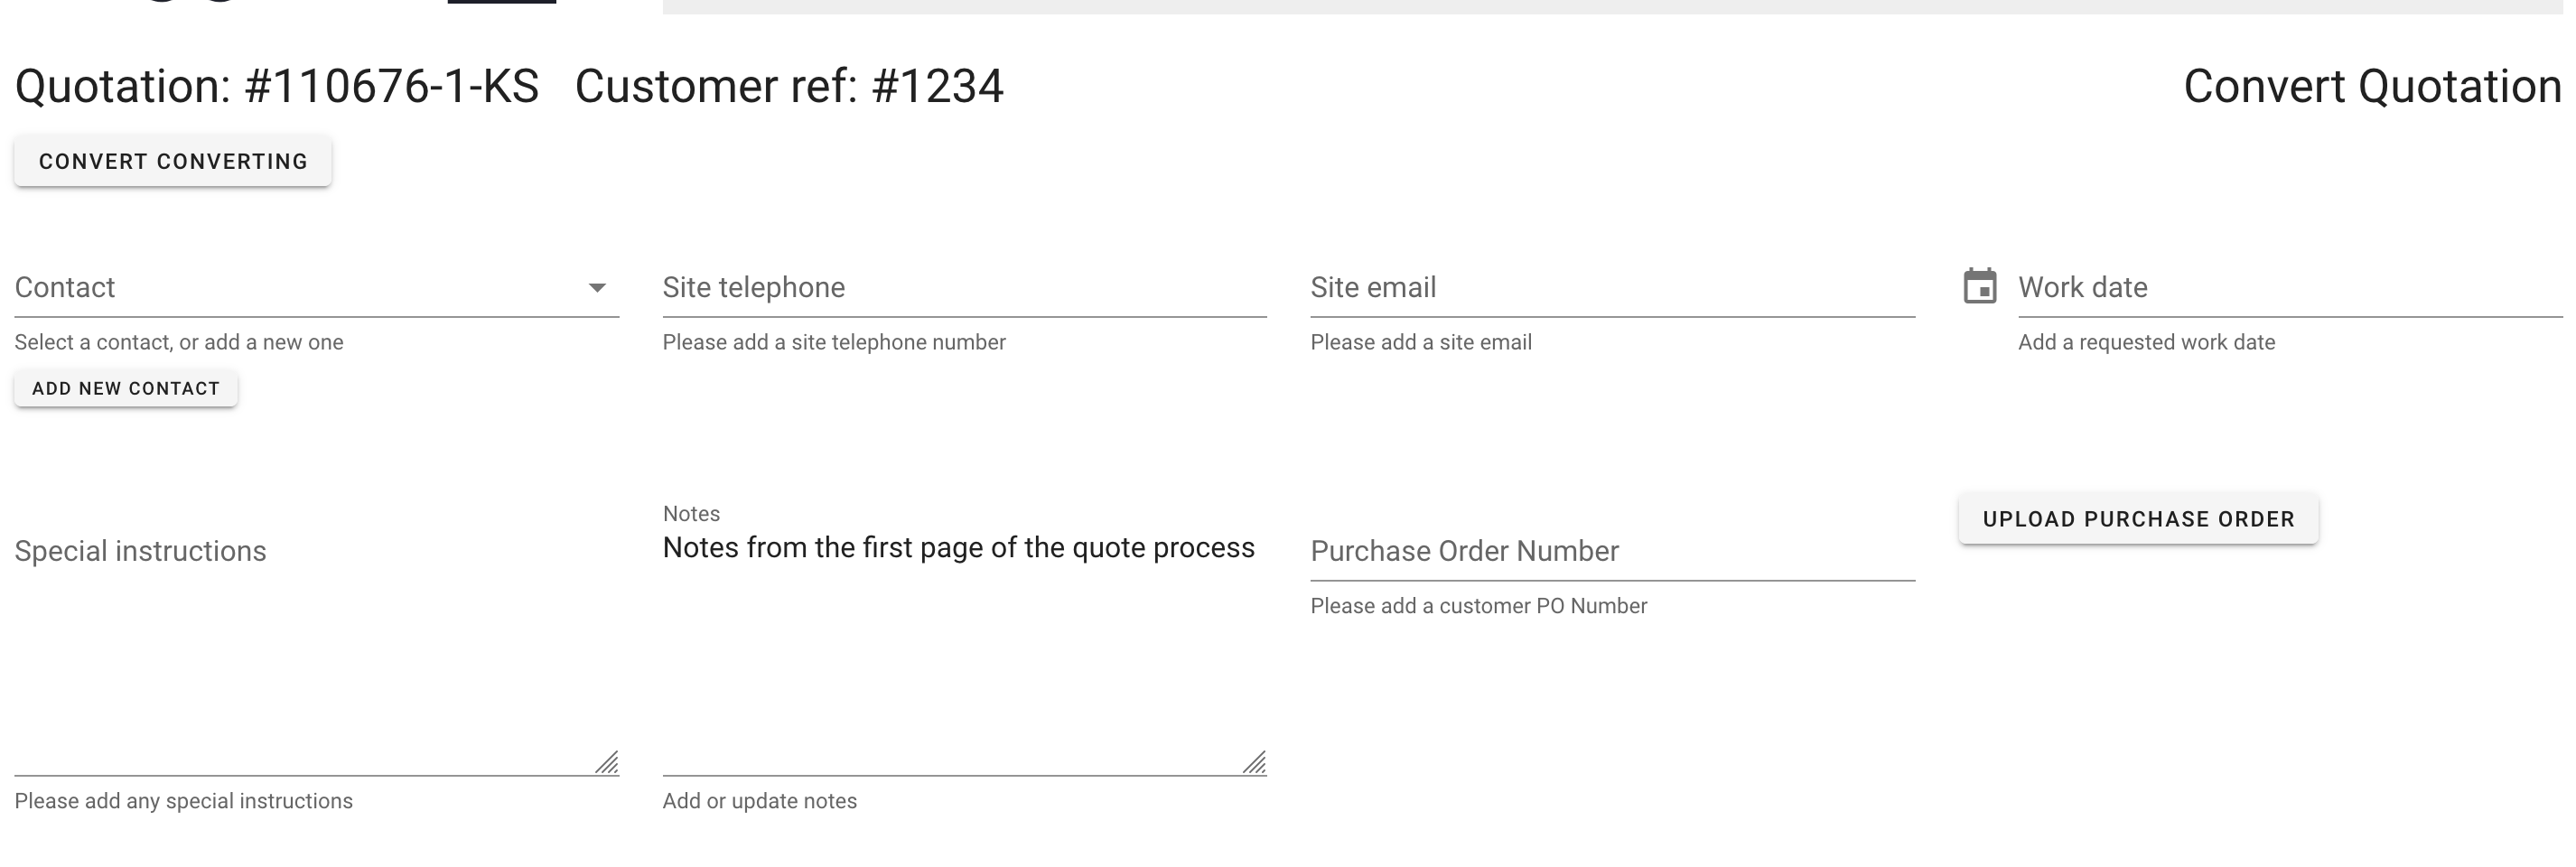This screenshot has width=2576, height=867.
Task: Click the Customer ref #1234 text
Action: [x=789, y=86]
